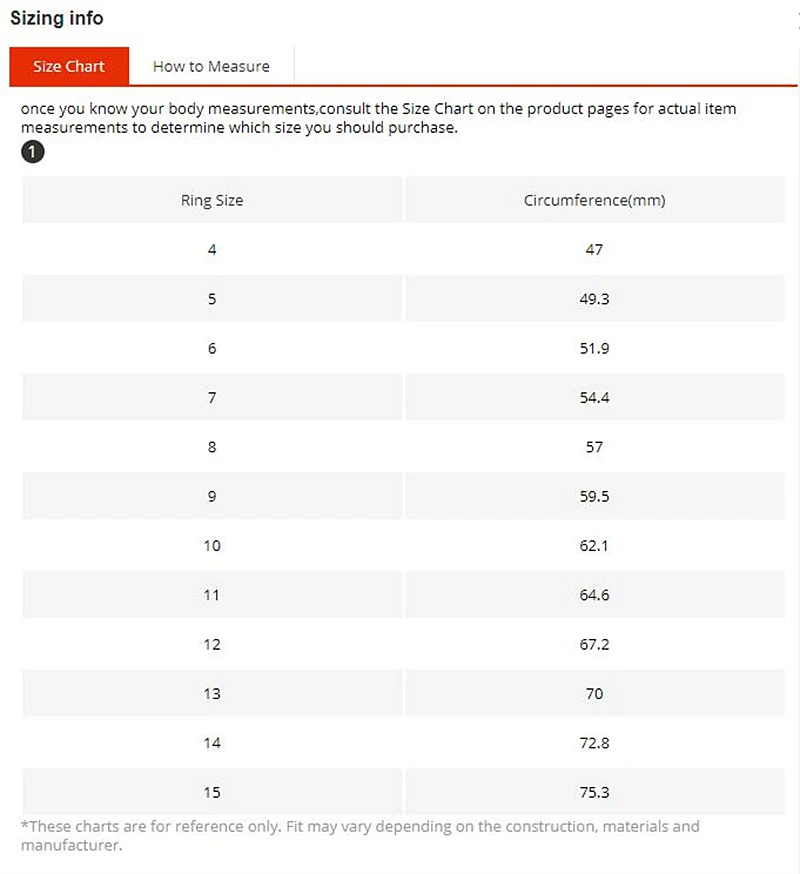This screenshot has height=874, width=800.
Task: Select the Ring Size column header
Action: [x=212, y=200]
